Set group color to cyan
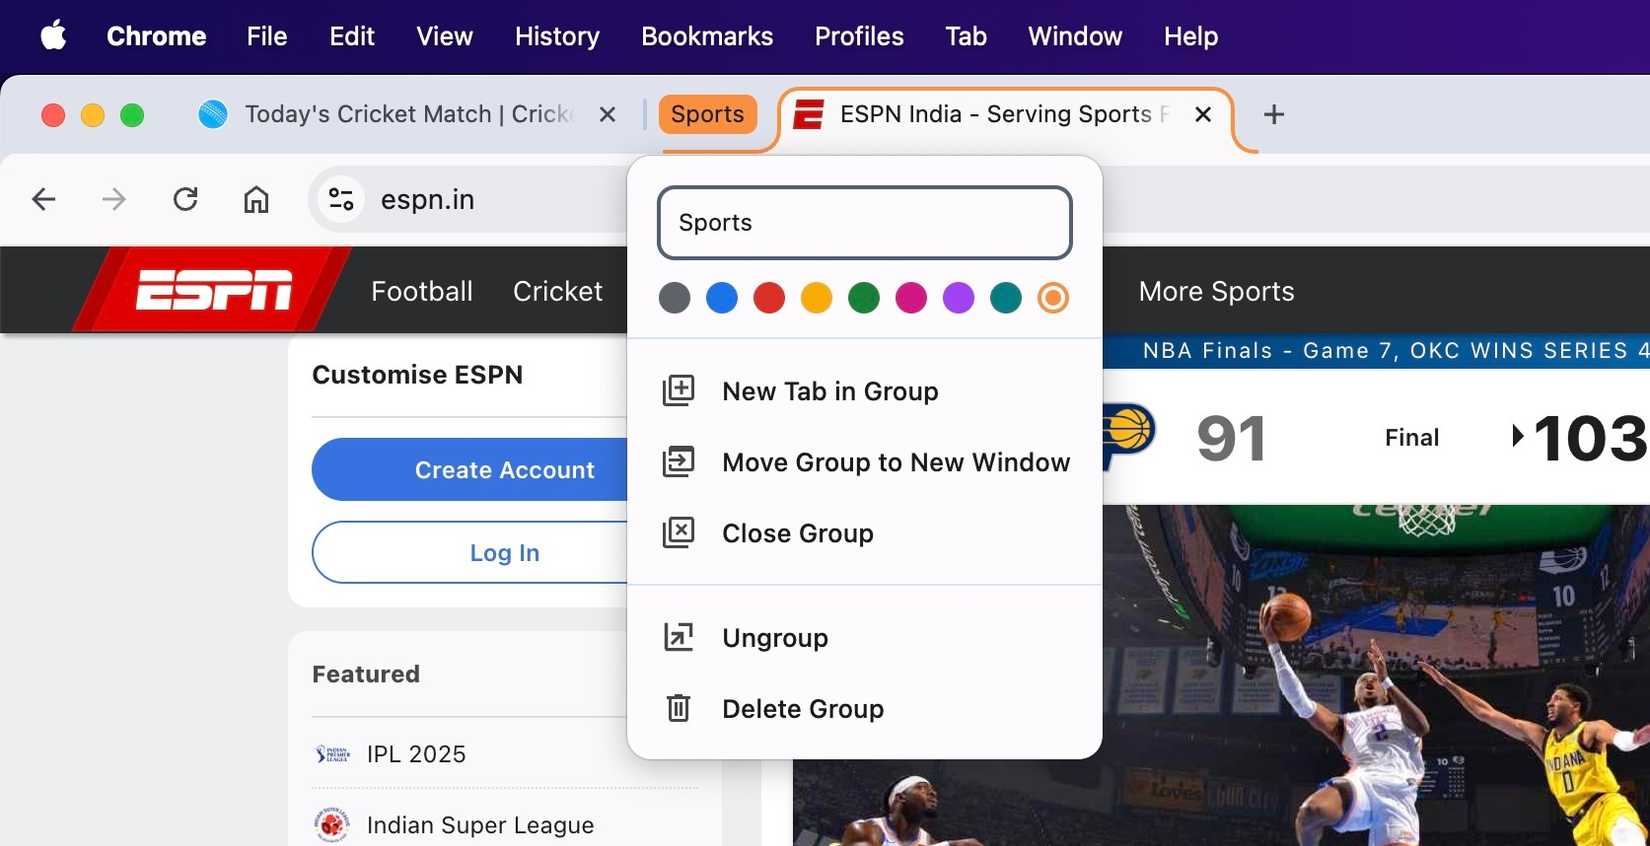 tap(1005, 297)
